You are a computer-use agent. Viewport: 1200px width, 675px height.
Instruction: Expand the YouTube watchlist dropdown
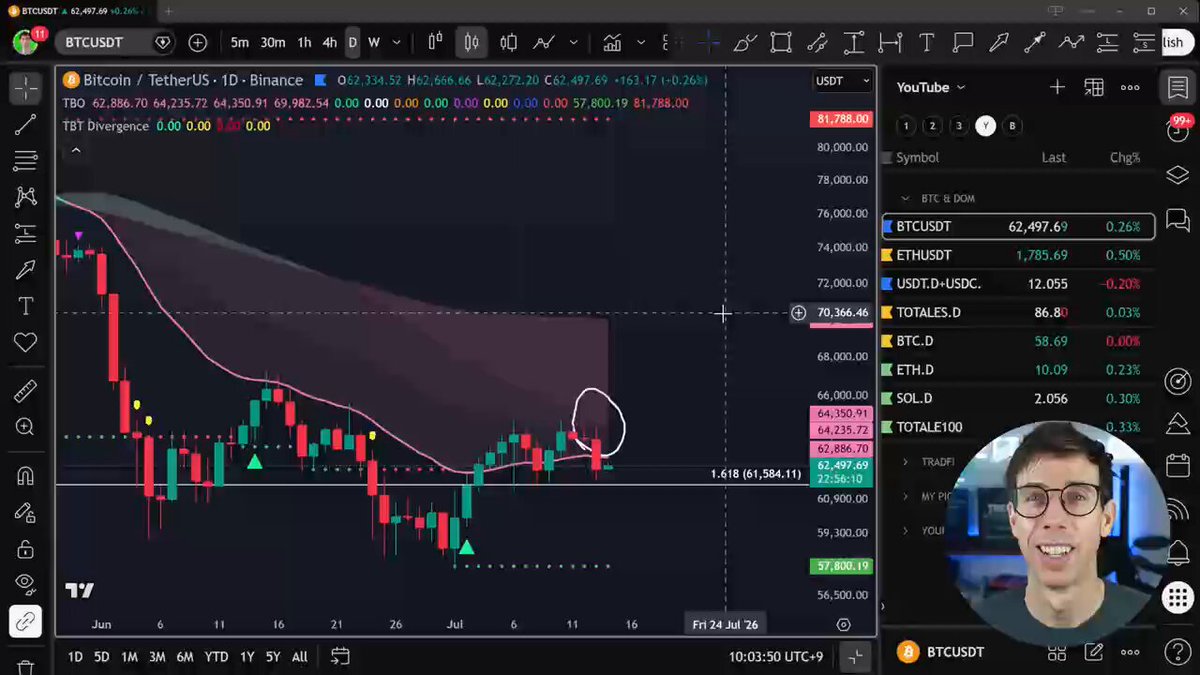[x=931, y=87]
